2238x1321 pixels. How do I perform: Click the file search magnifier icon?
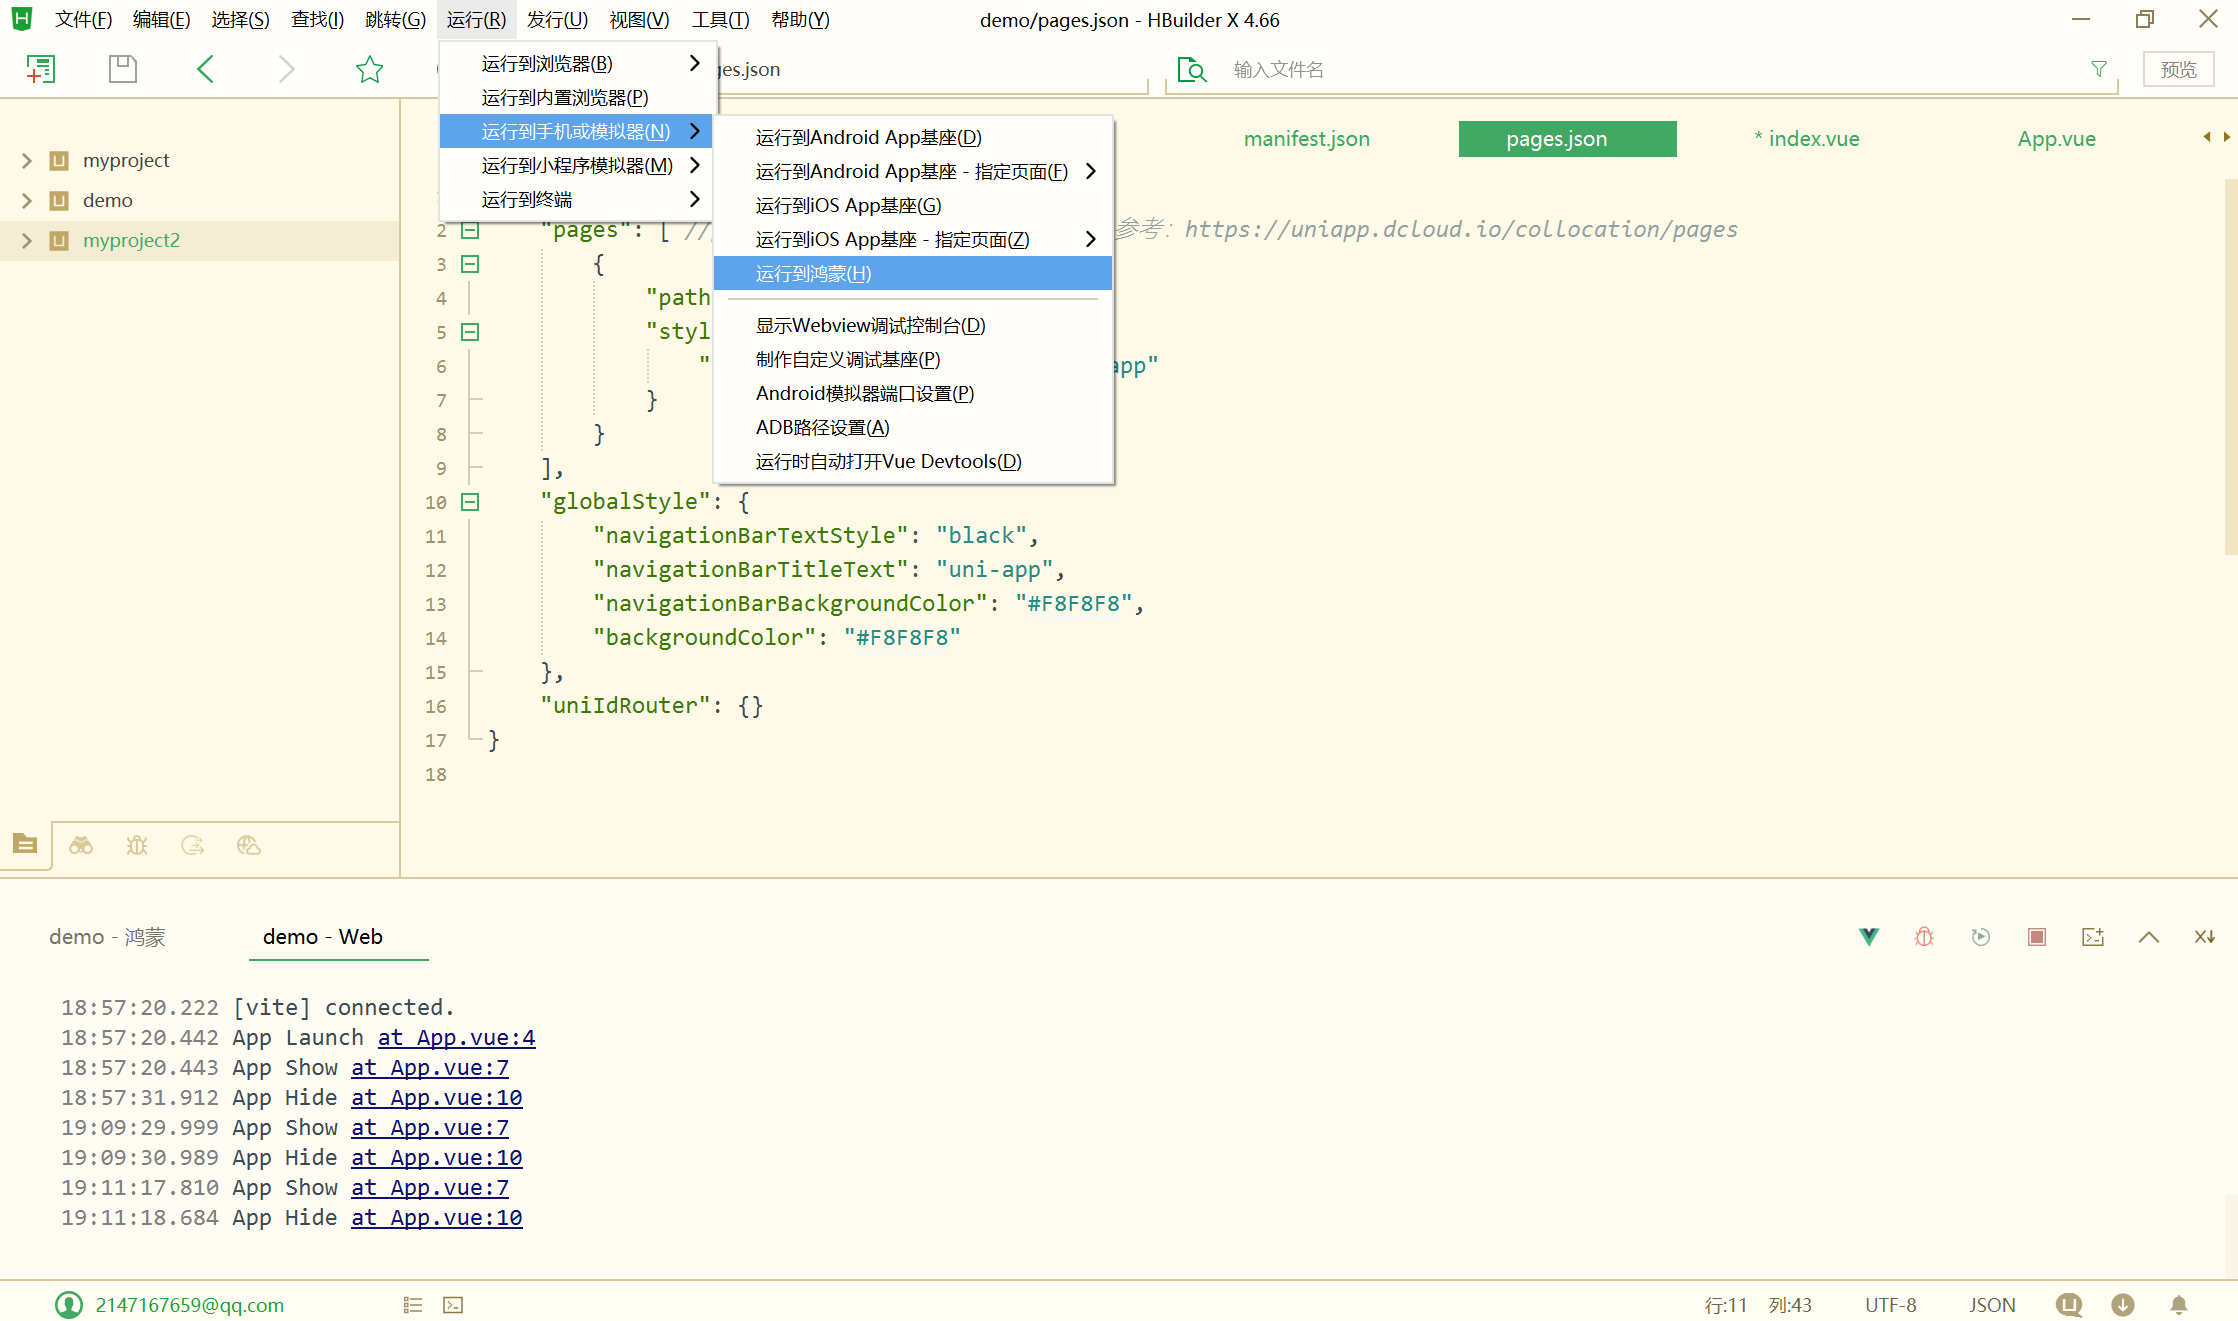[1192, 69]
